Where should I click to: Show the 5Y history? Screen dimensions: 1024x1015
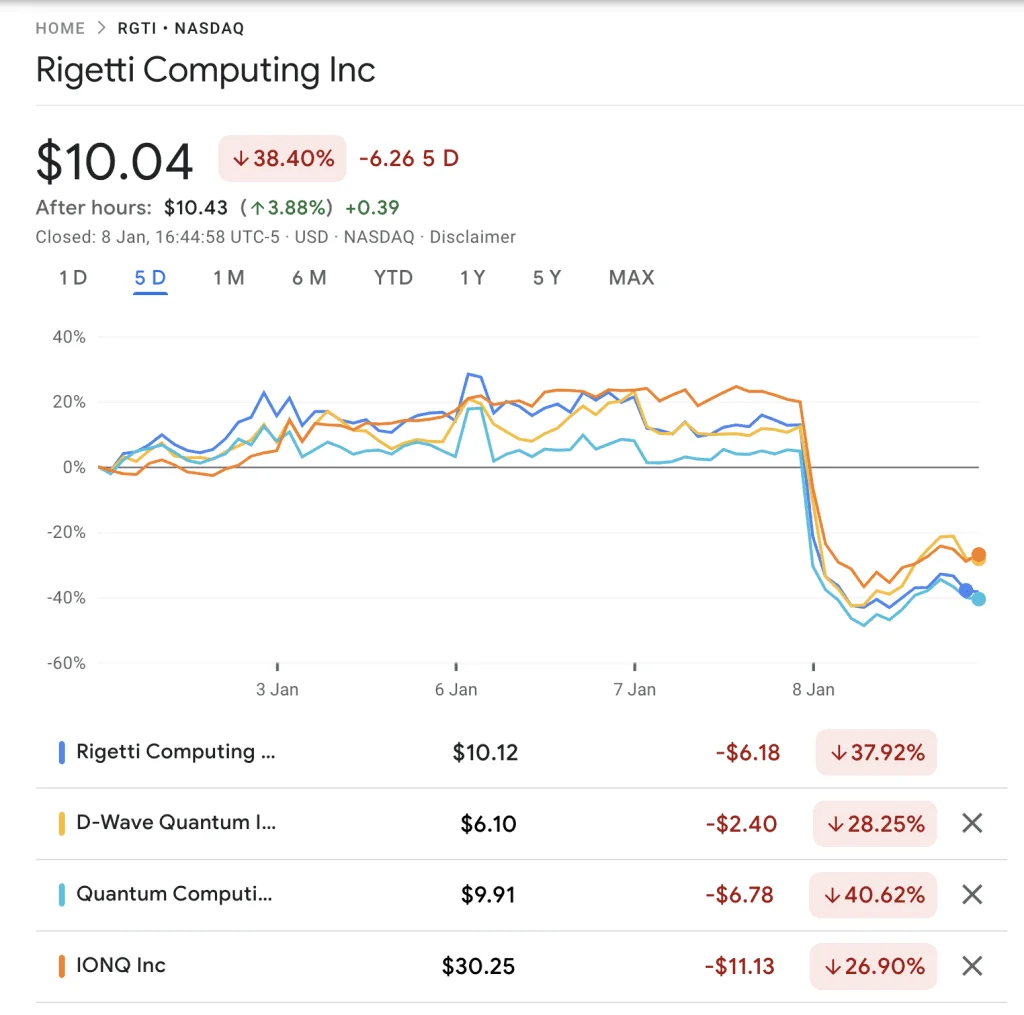click(x=546, y=278)
